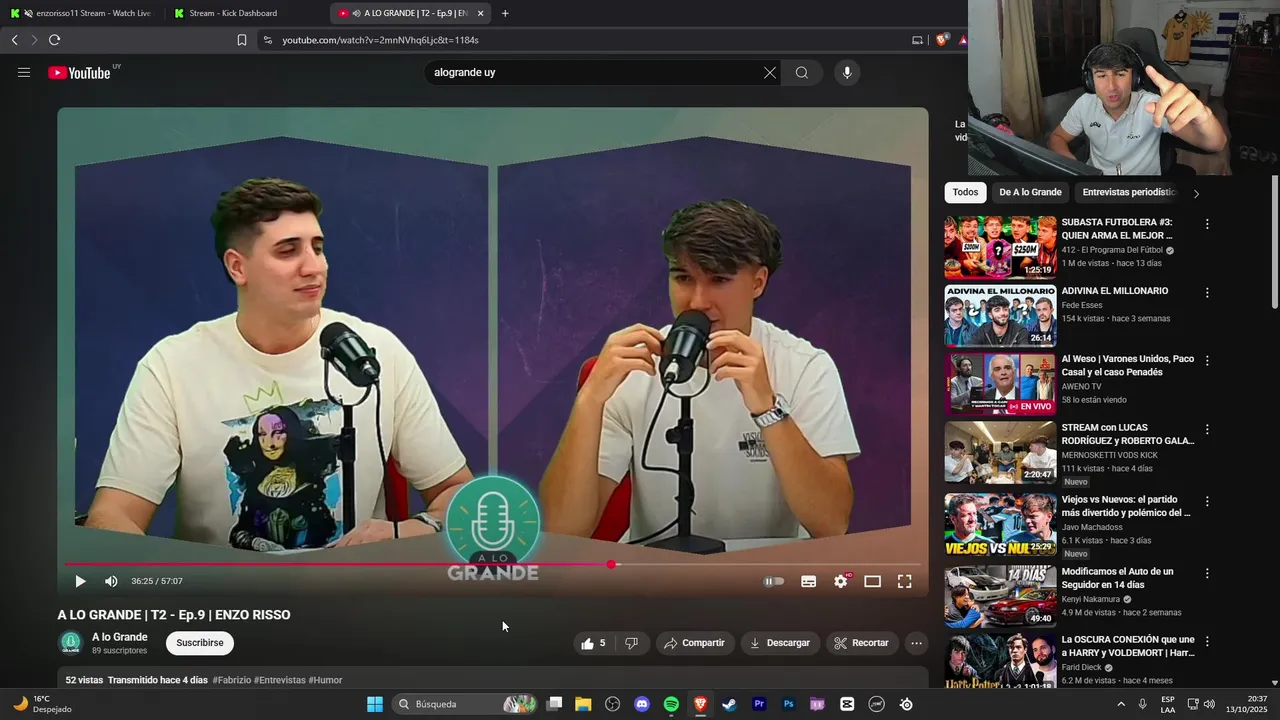
Task: Click the #Fabrizio hashtag
Action: point(231,680)
